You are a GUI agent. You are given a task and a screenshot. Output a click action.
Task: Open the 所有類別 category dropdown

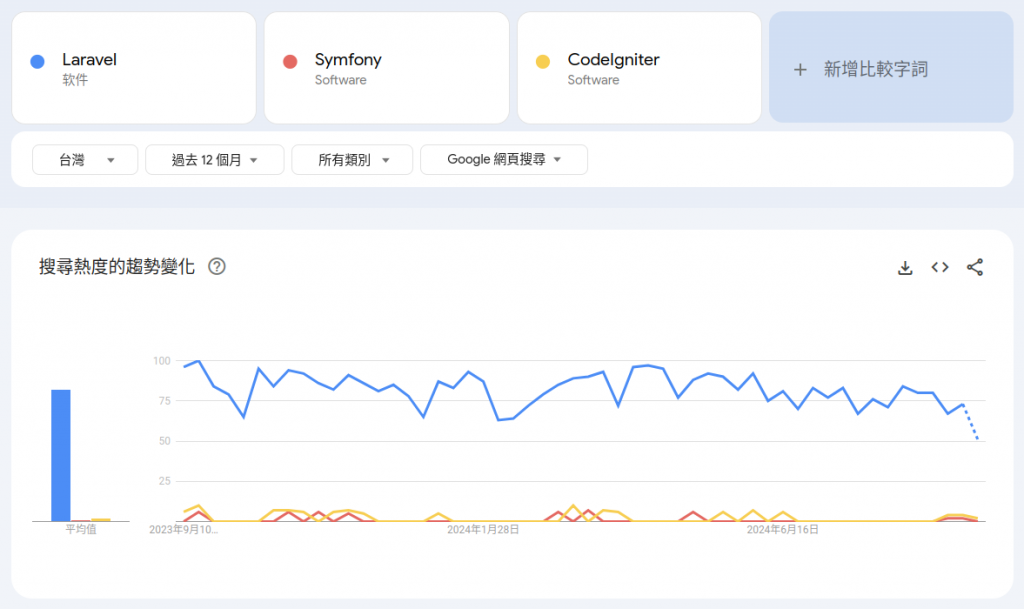click(x=352, y=159)
